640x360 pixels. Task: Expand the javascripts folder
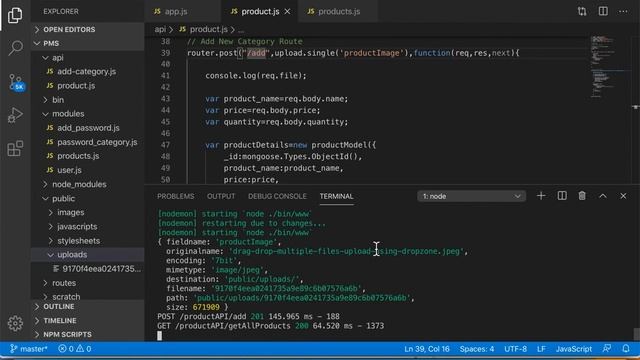[x=87, y=227]
